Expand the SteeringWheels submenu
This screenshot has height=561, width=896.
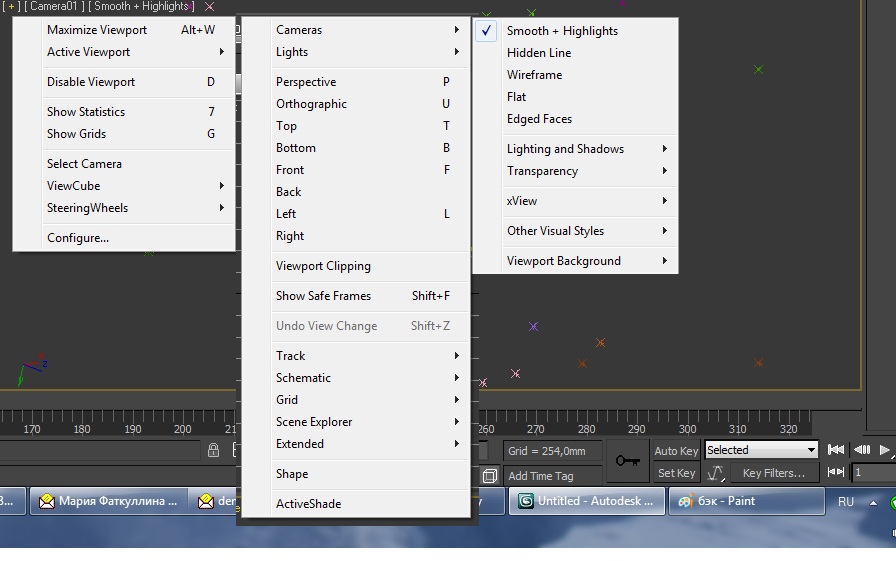pyautogui.click(x=124, y=208)
